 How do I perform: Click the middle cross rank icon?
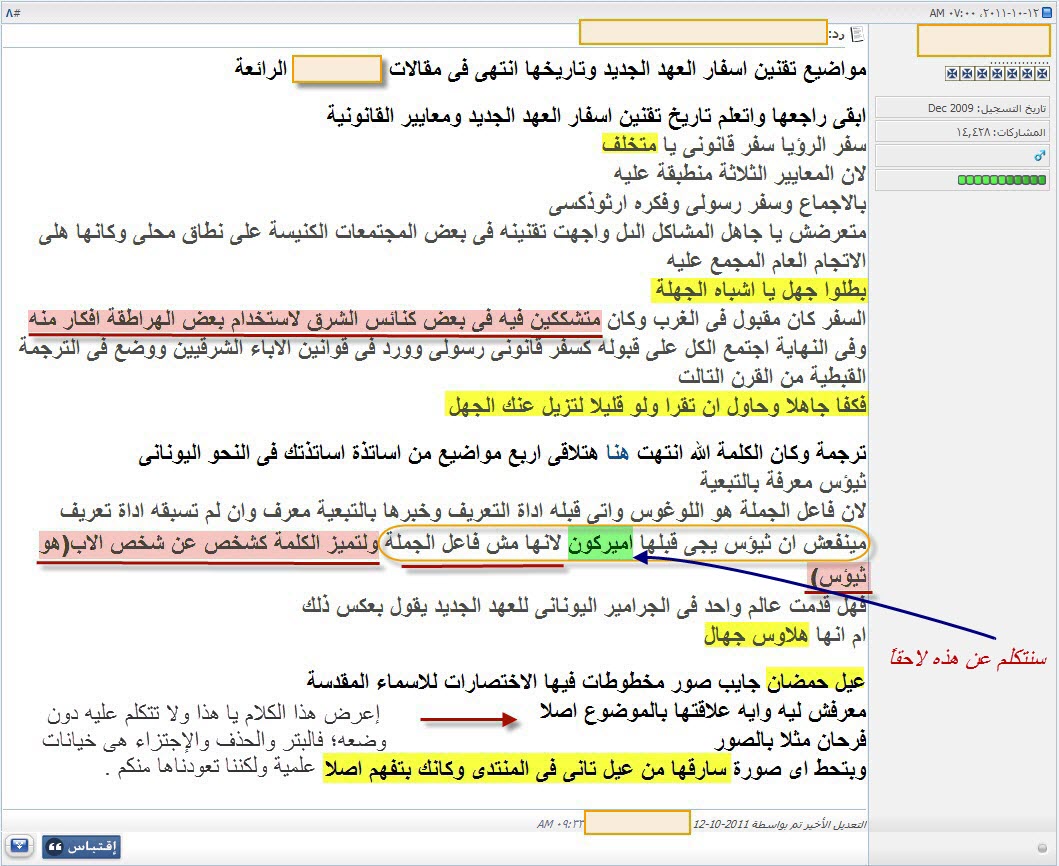click(995, 75)
